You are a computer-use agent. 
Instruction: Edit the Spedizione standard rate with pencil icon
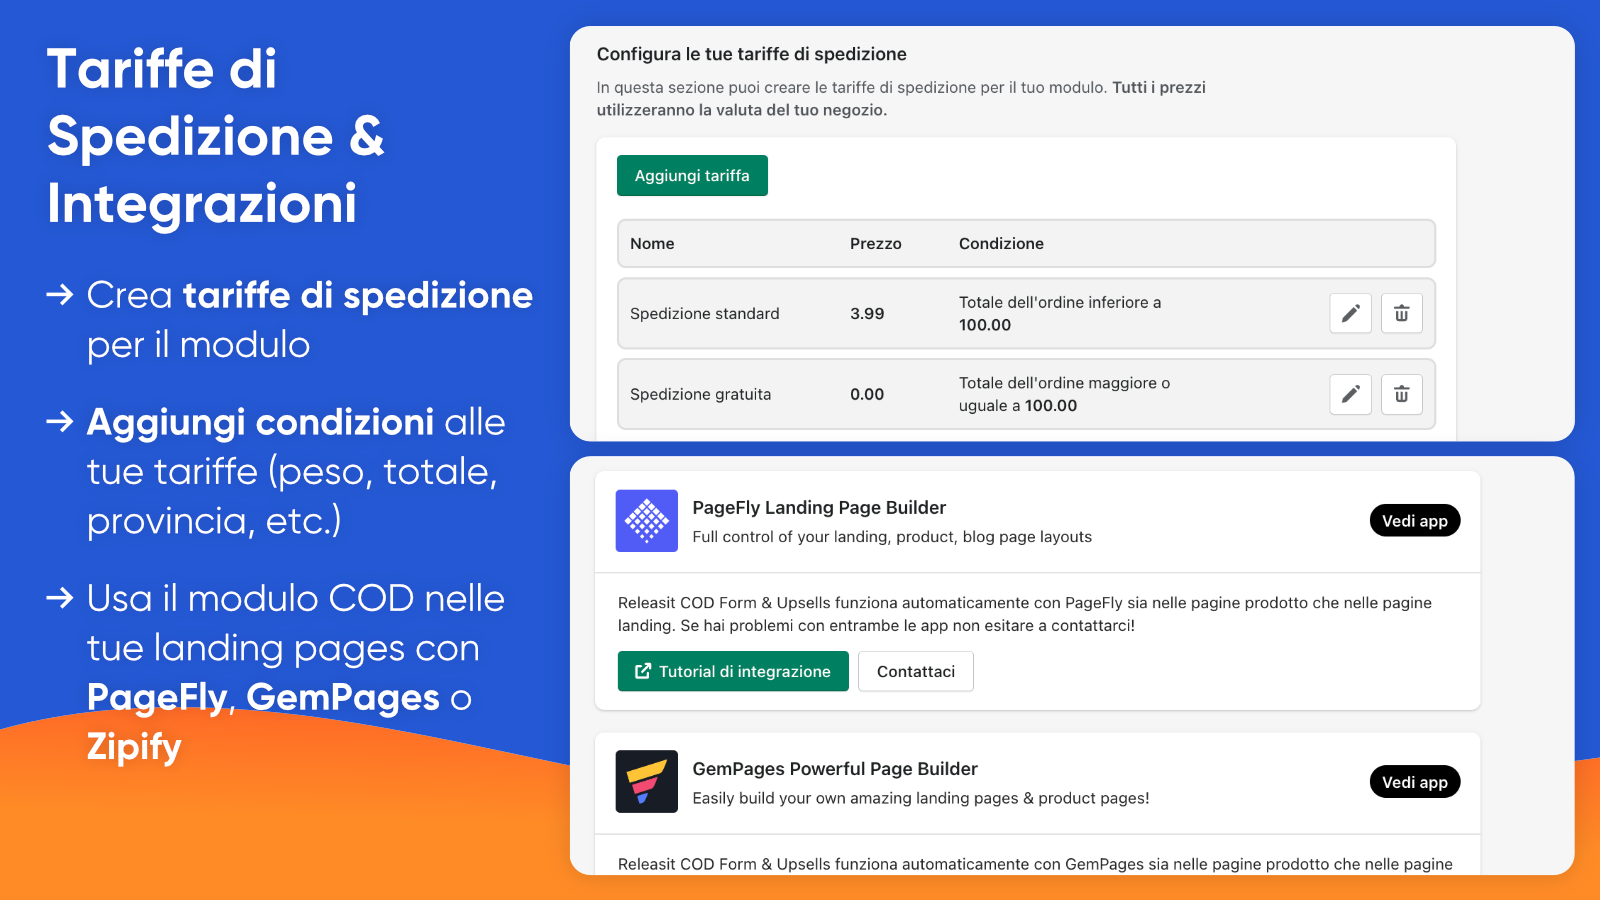point(1350,314)
